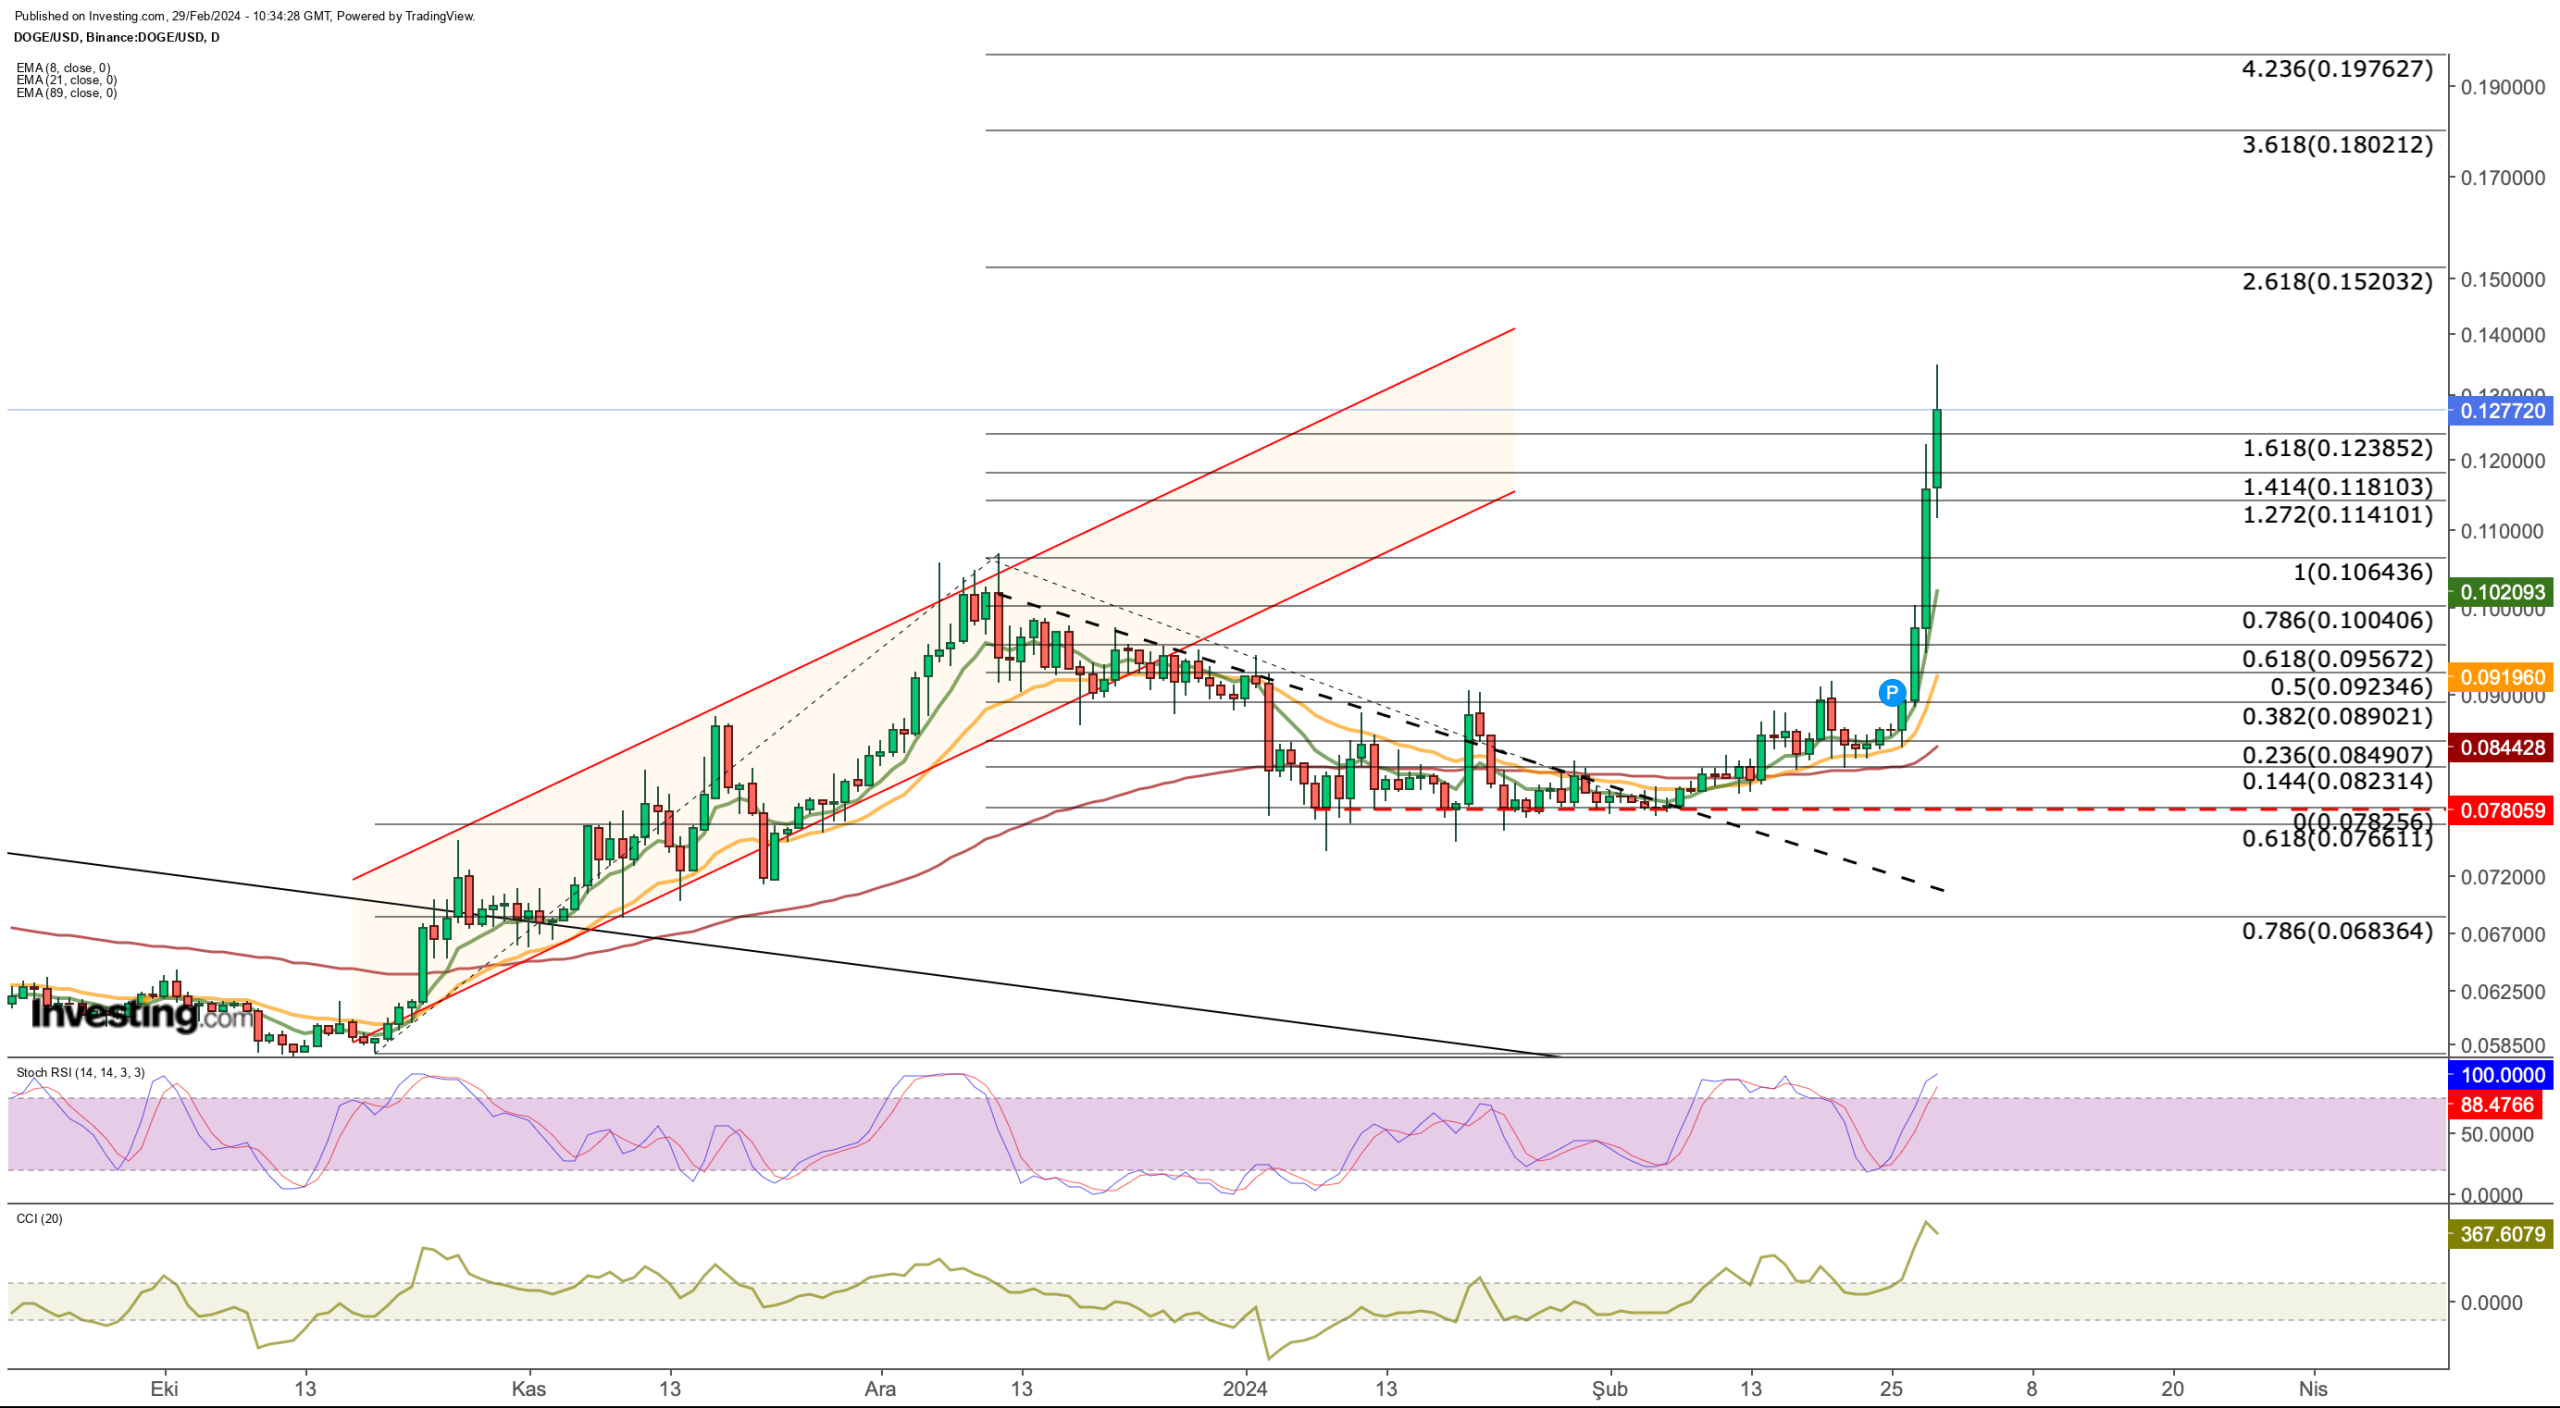Select Fibonacci level 1(0.106436)
This screenshot has height=1408, width=2560.
(x=2363, y=572)
